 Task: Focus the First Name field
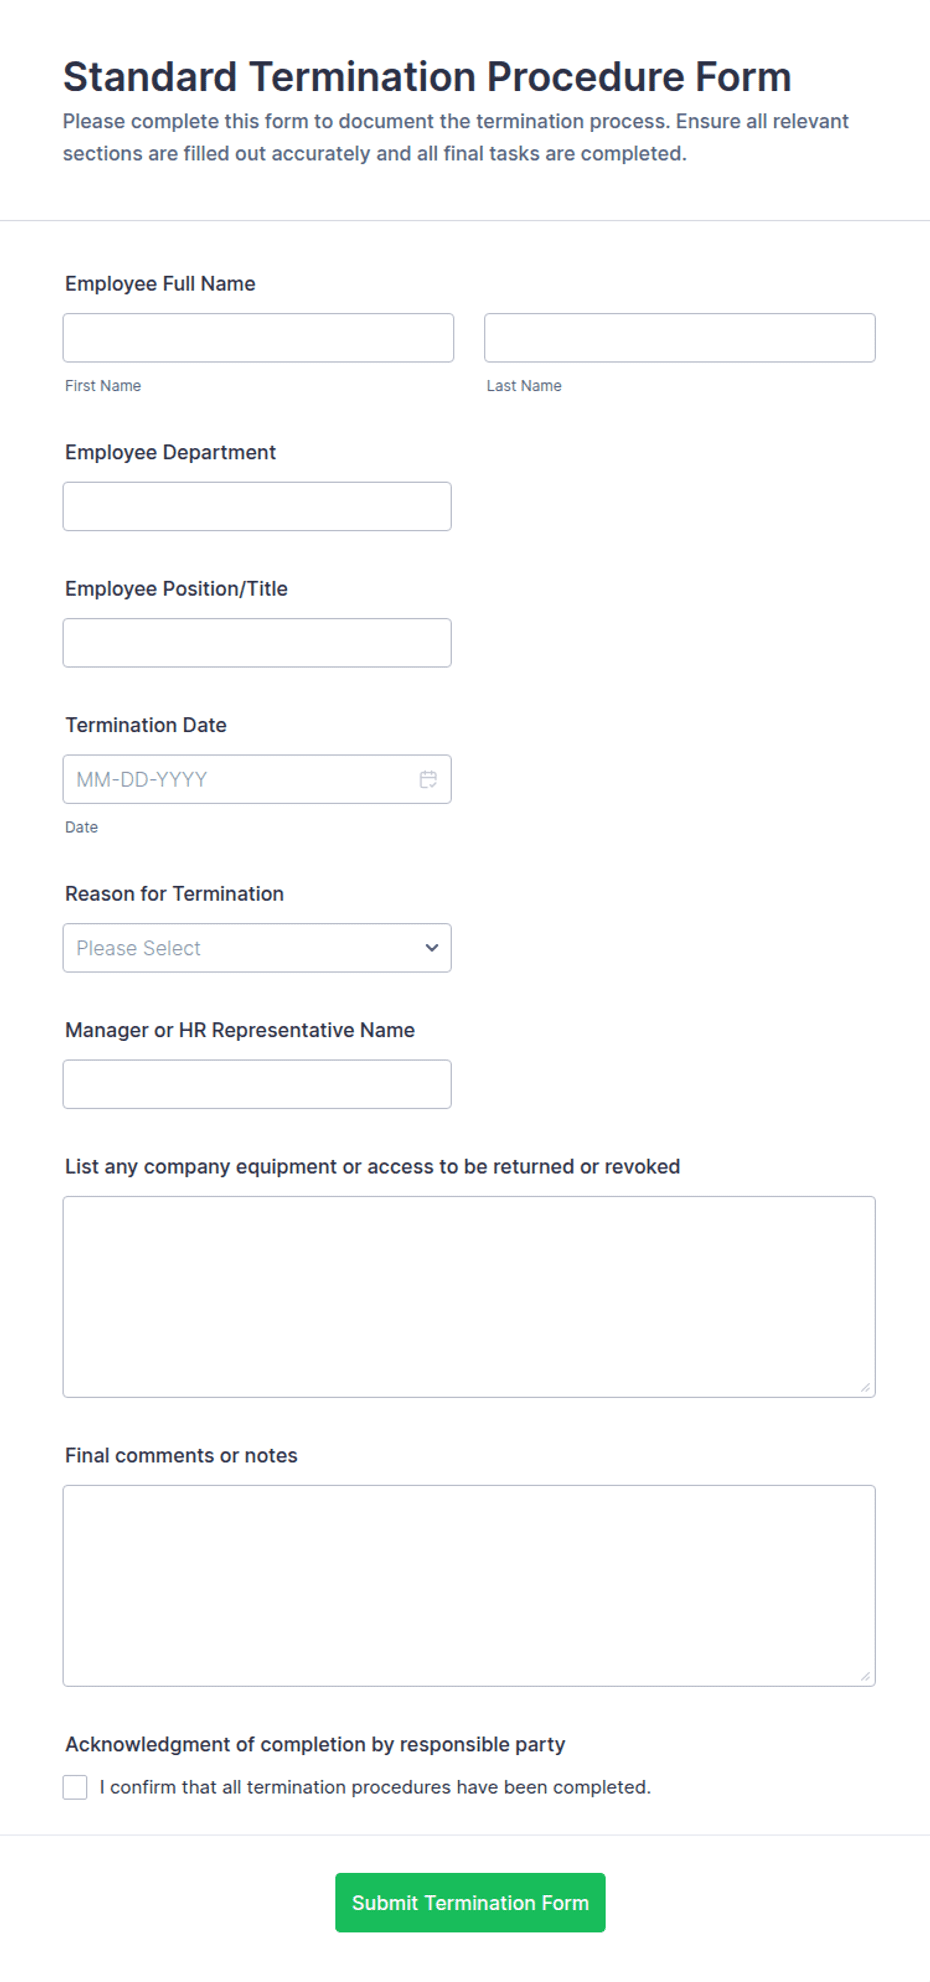[258, 338]
